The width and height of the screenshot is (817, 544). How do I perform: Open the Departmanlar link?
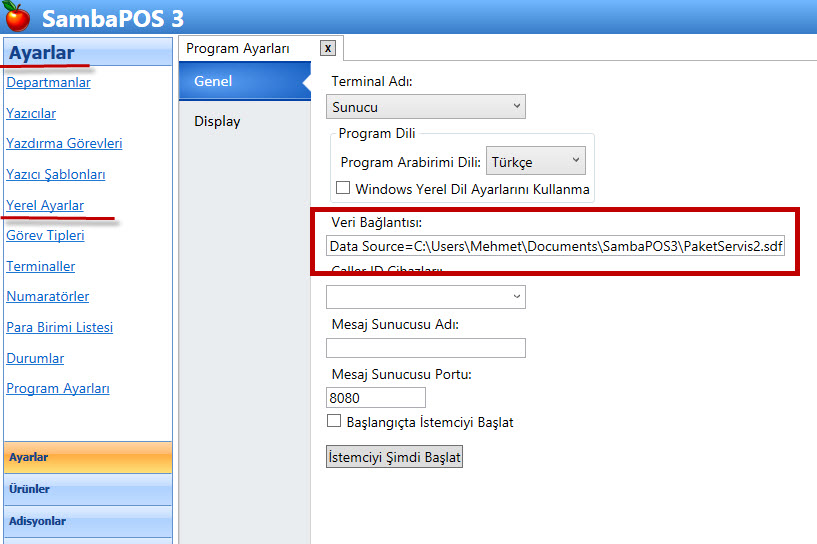click(x=48, y=82)
